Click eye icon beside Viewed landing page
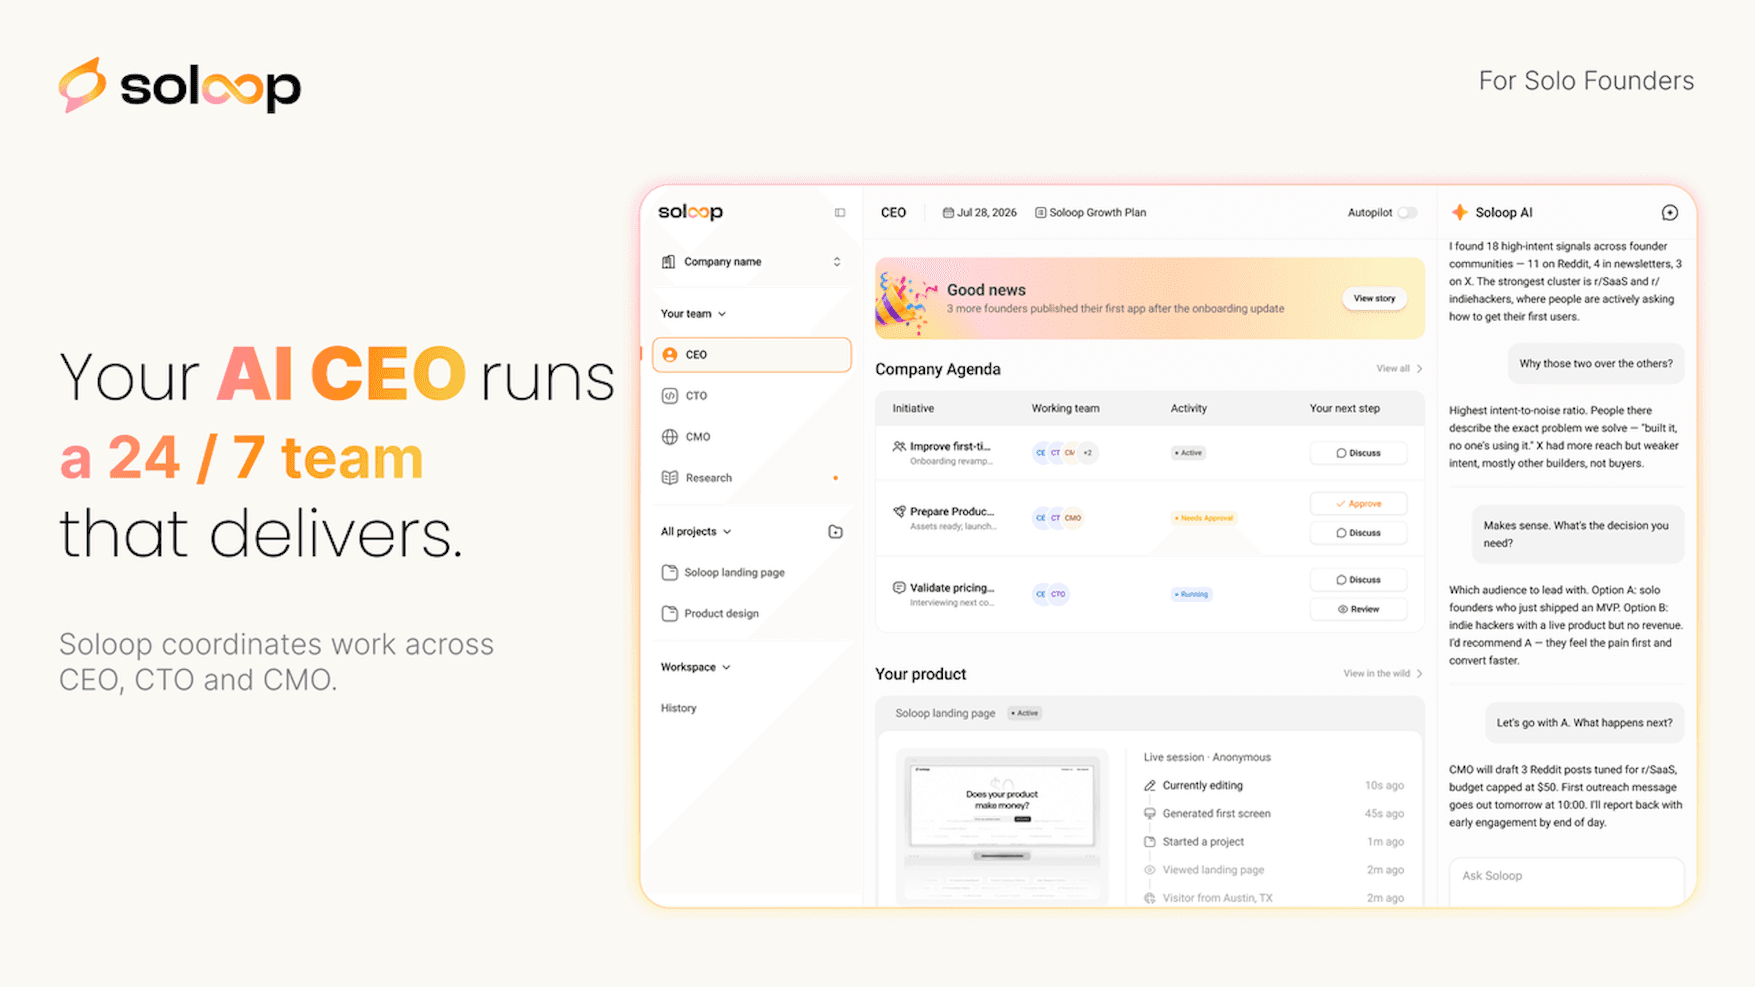1755x987 pixels. click(x=1150, y=870)
